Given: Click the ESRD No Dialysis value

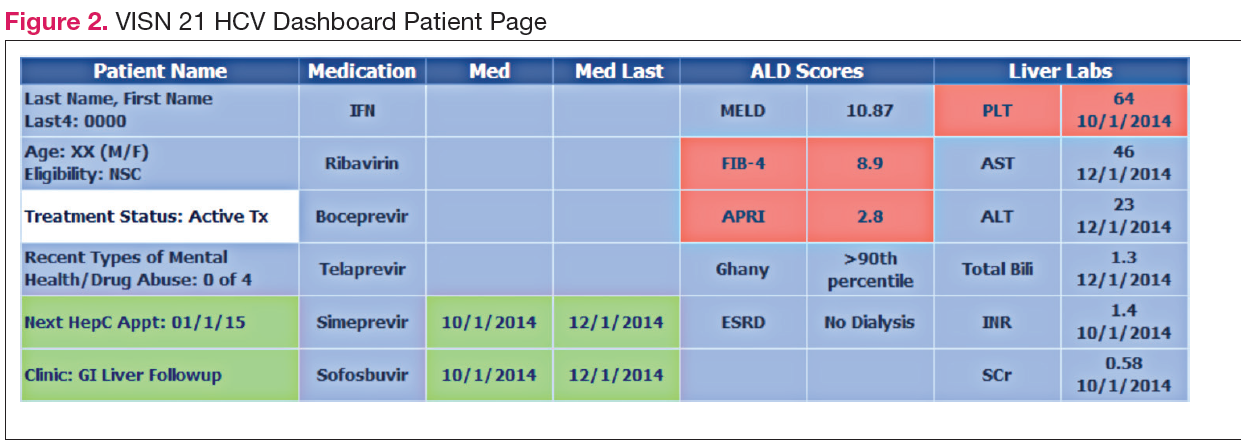Looking at the screenshot, I should click(870, 322).
